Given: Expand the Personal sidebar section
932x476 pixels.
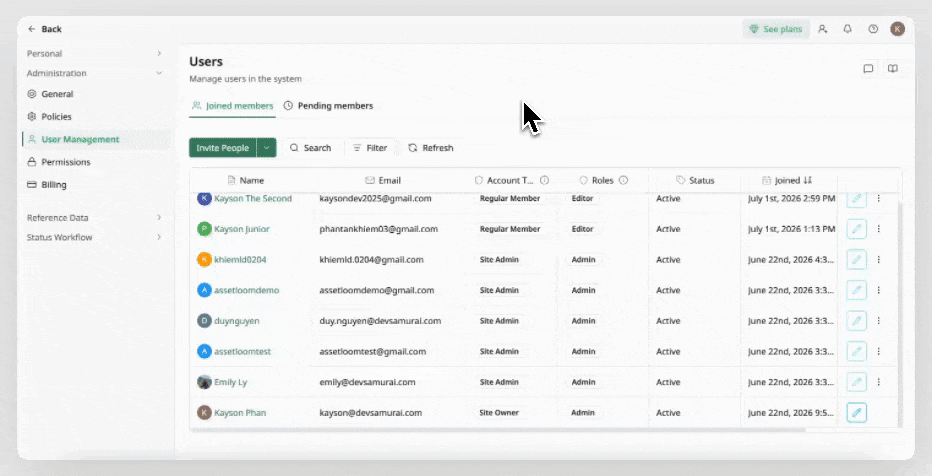Looking at the screenshot, I should [94, 53].
